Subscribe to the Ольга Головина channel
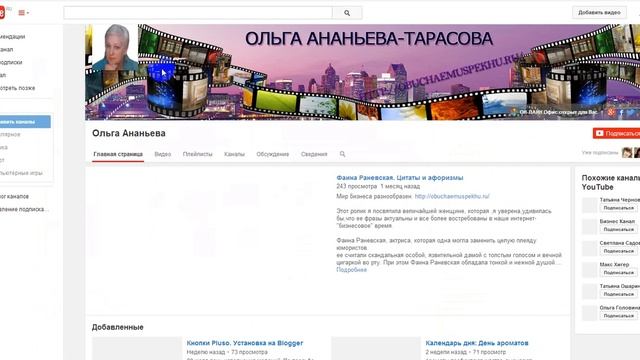The width and height of the screenshot is (640, 360). (x=619, y=316)
